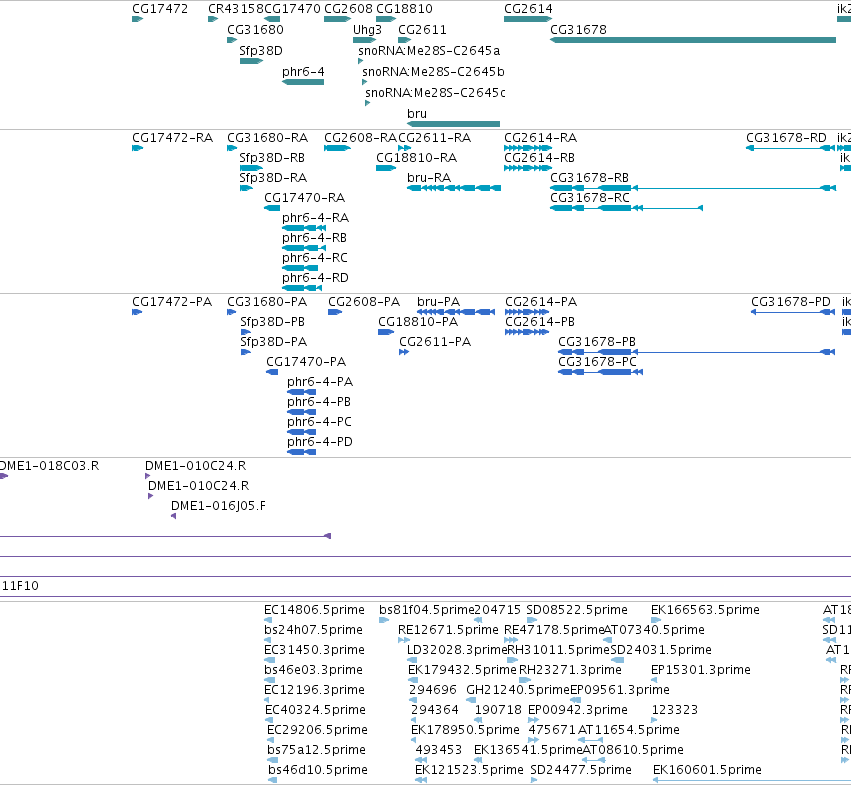Viewport: 851px width, 785px height.
Task: Click the CR43158 gene label
Action: 236,9
